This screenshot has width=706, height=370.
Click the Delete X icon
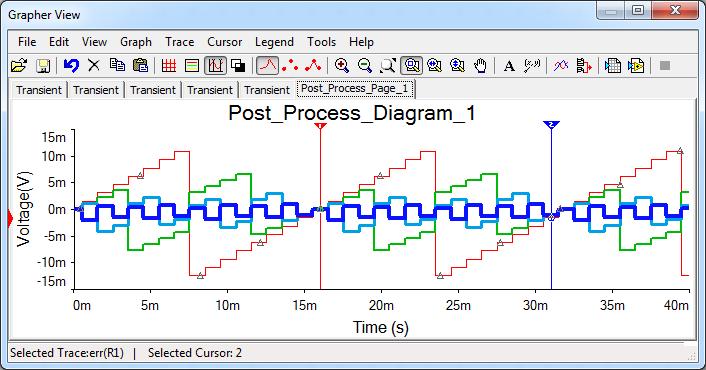[x=94, y=65]
